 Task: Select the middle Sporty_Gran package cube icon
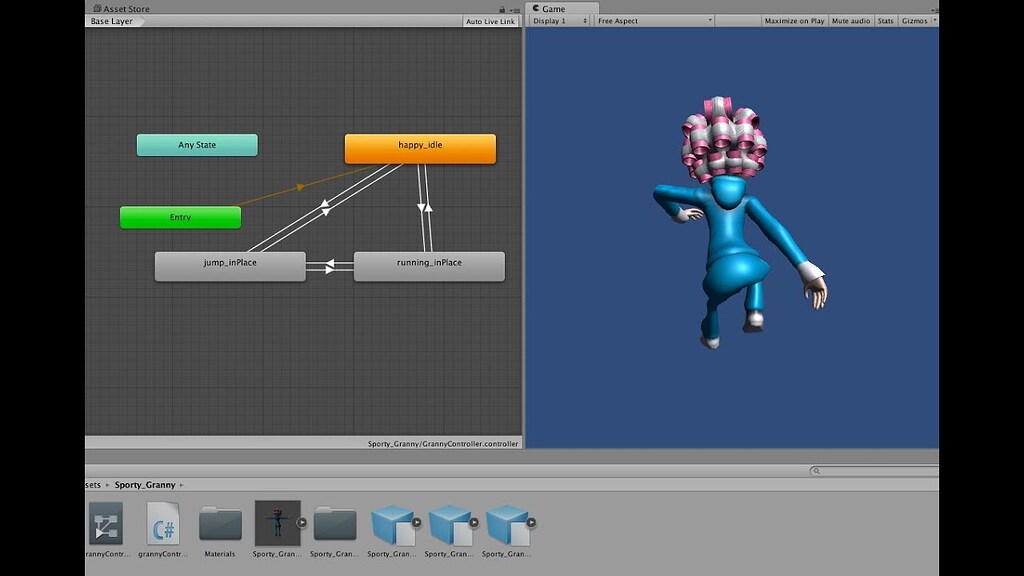pos(449,522)
